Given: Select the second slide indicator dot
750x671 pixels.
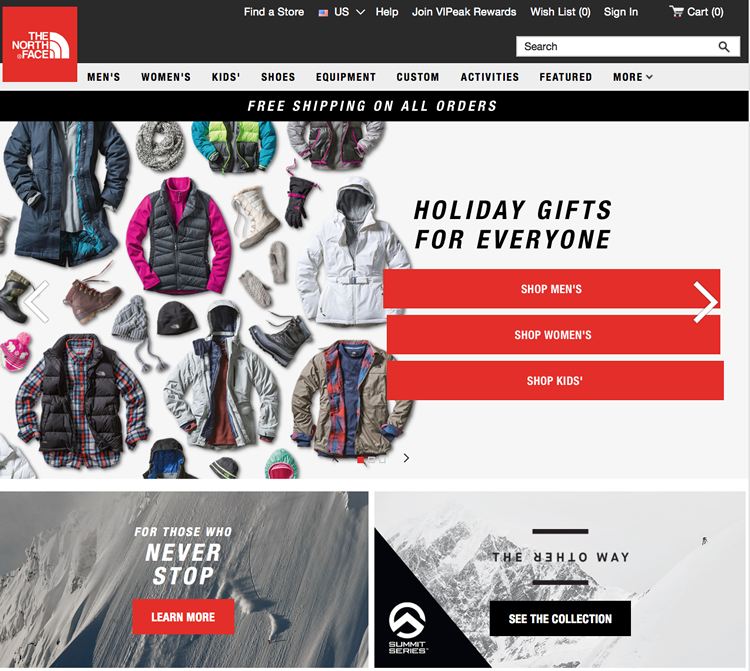Looking at the screenshot, I should click(x=371, y=460).
